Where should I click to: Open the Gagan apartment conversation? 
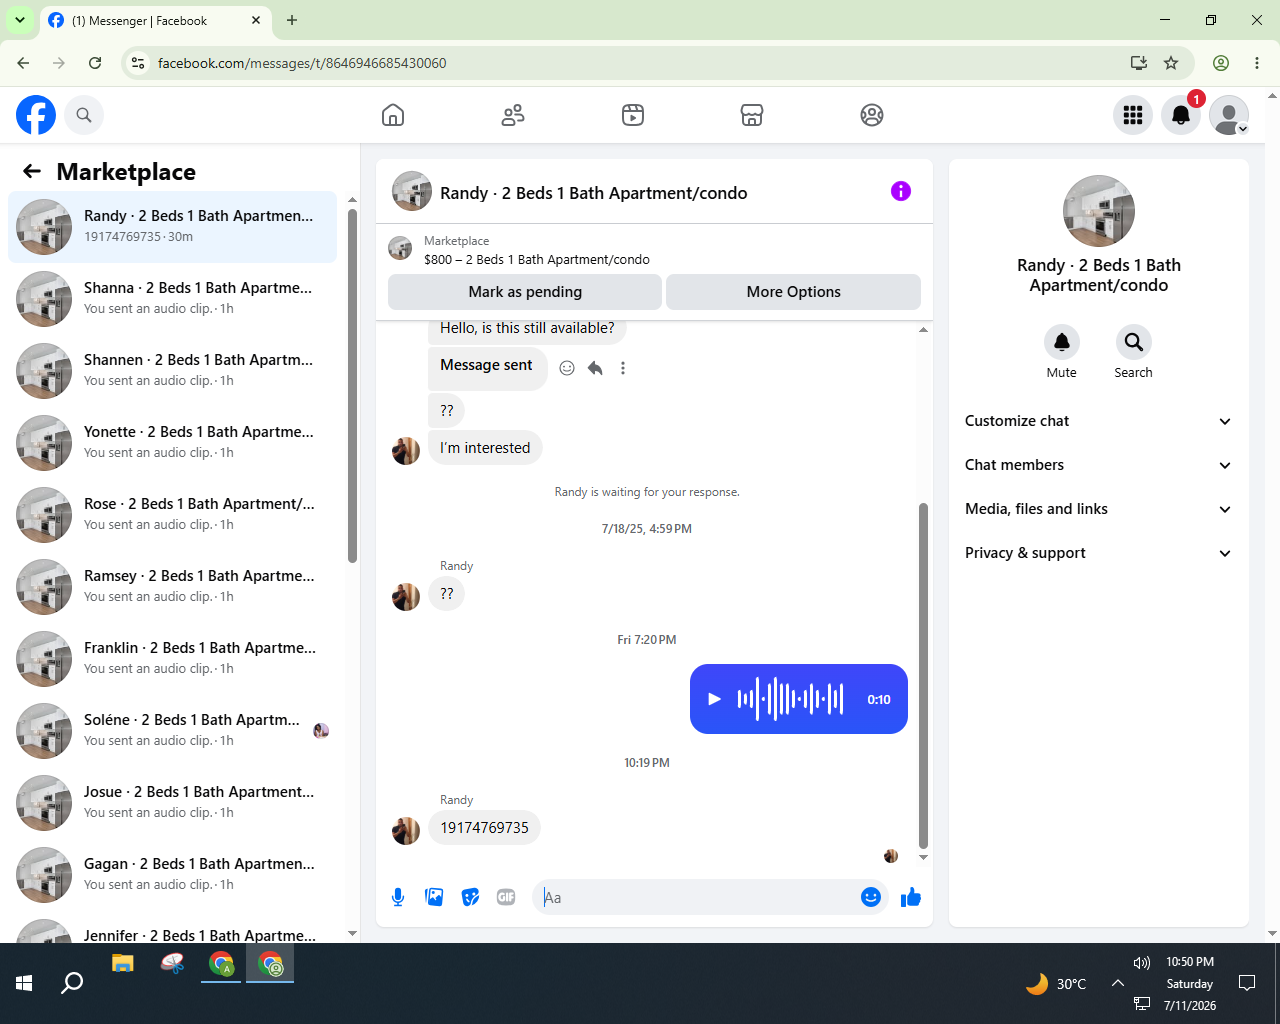(x=173, y=875)
